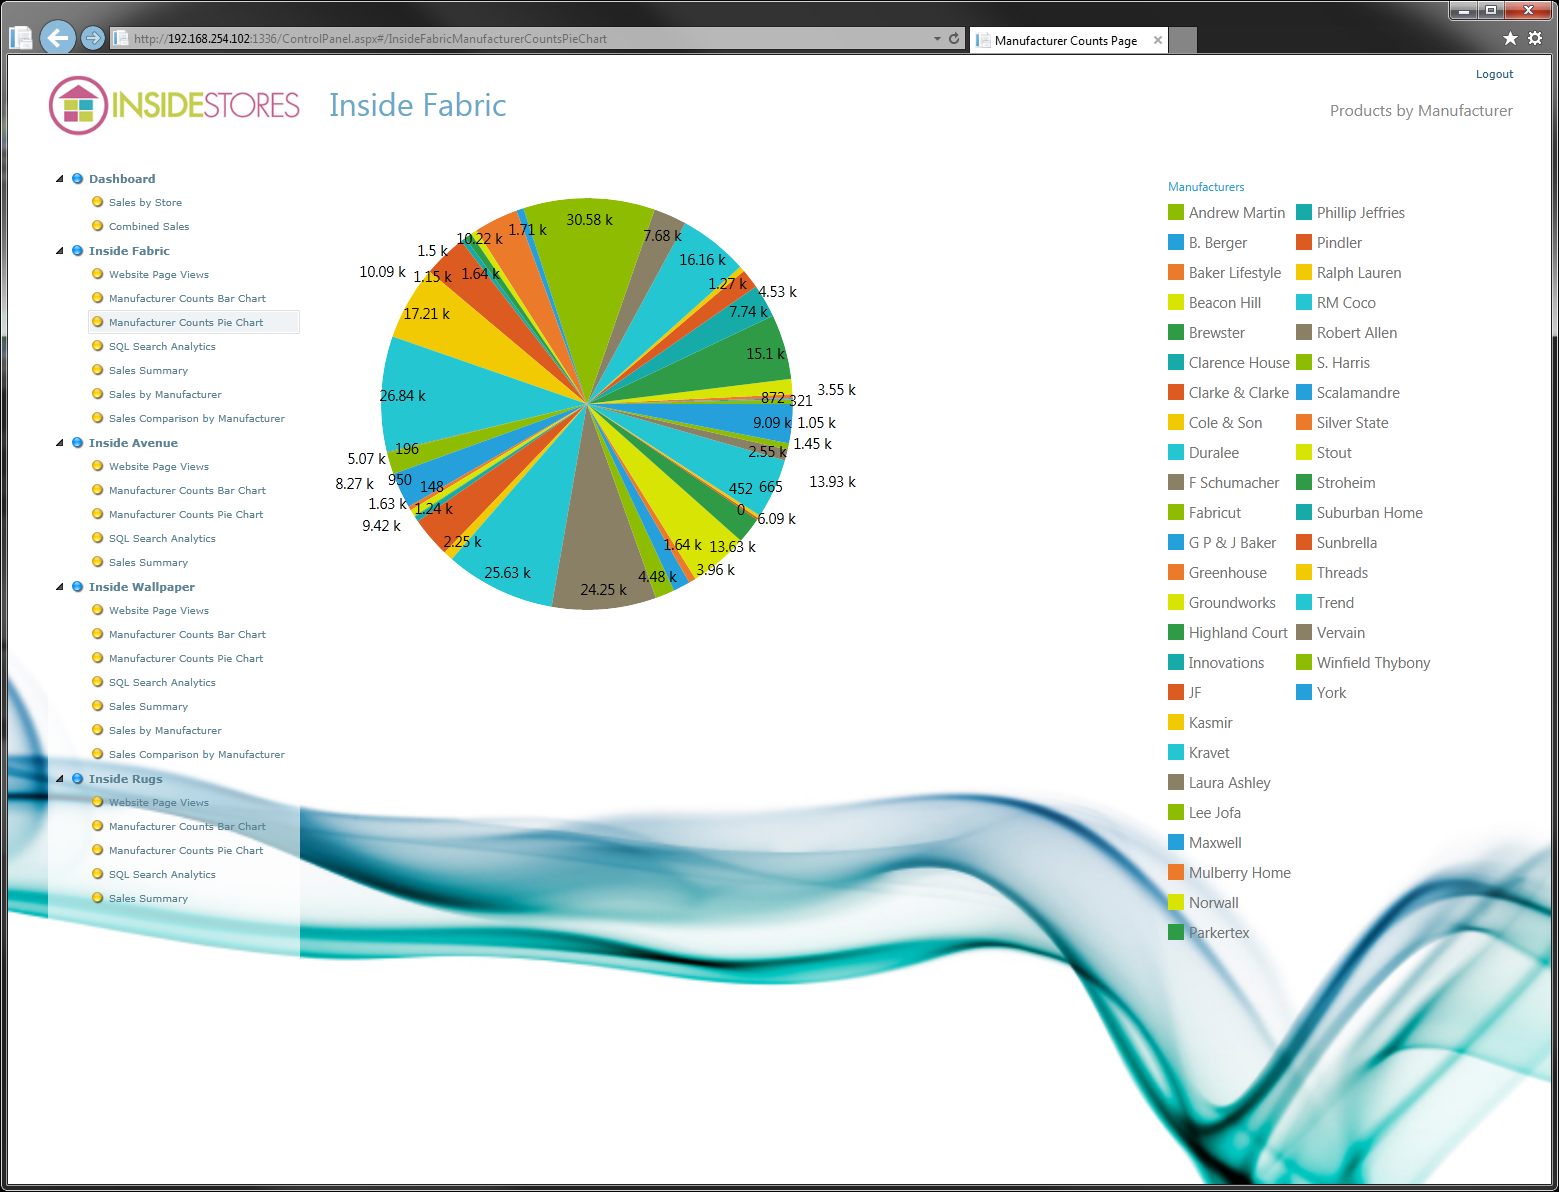The width and height of the screenshot is (1559, 1192).
Task: Click yellow bullet icon beside Sales by Store
Action: coord(98,202)
